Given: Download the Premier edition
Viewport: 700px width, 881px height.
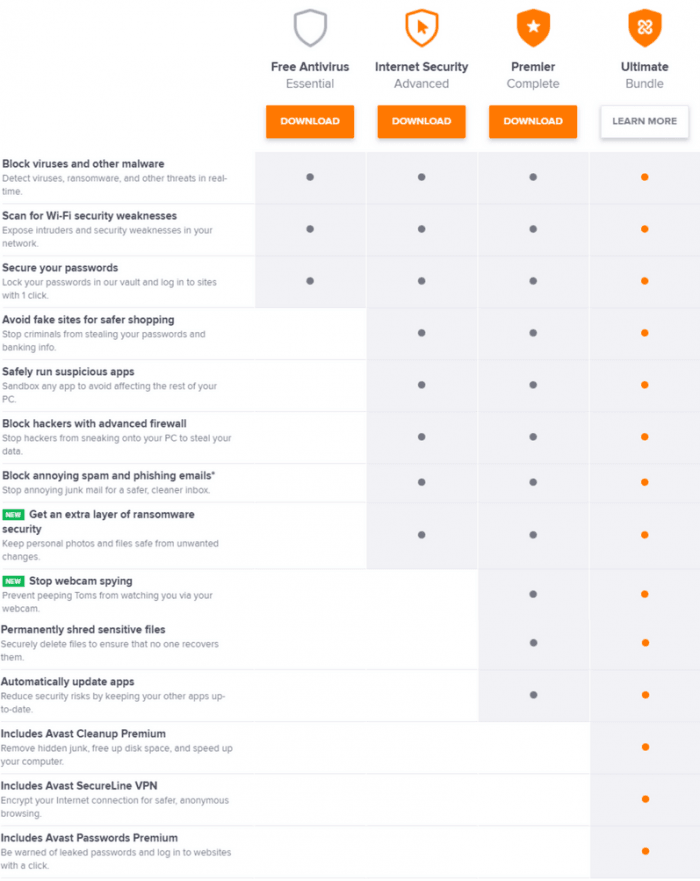Looking at the screenshot, I should pyautogui.click(x=533, y=121).
